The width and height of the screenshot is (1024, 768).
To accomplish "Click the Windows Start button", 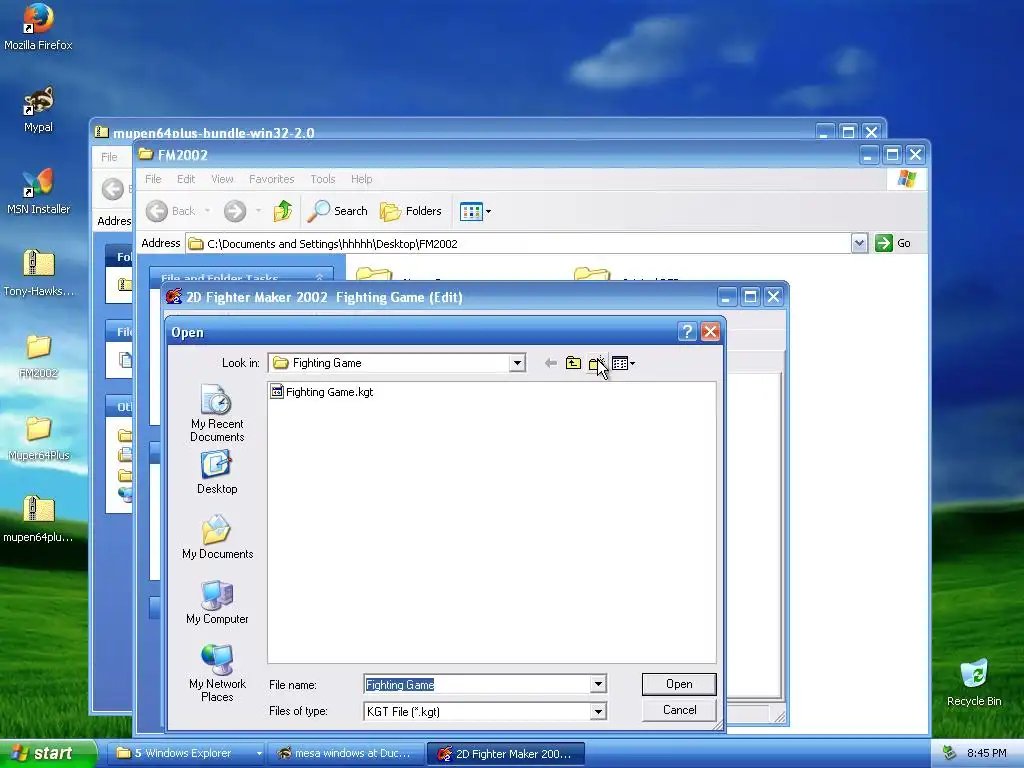I will pyautogui.click(x=47, y=754).
